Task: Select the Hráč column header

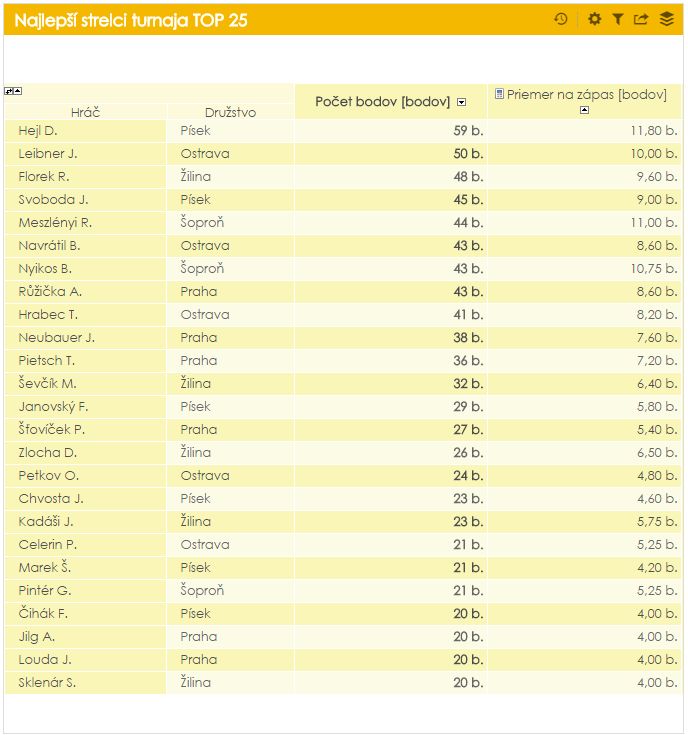Action: tap(85, 112)
